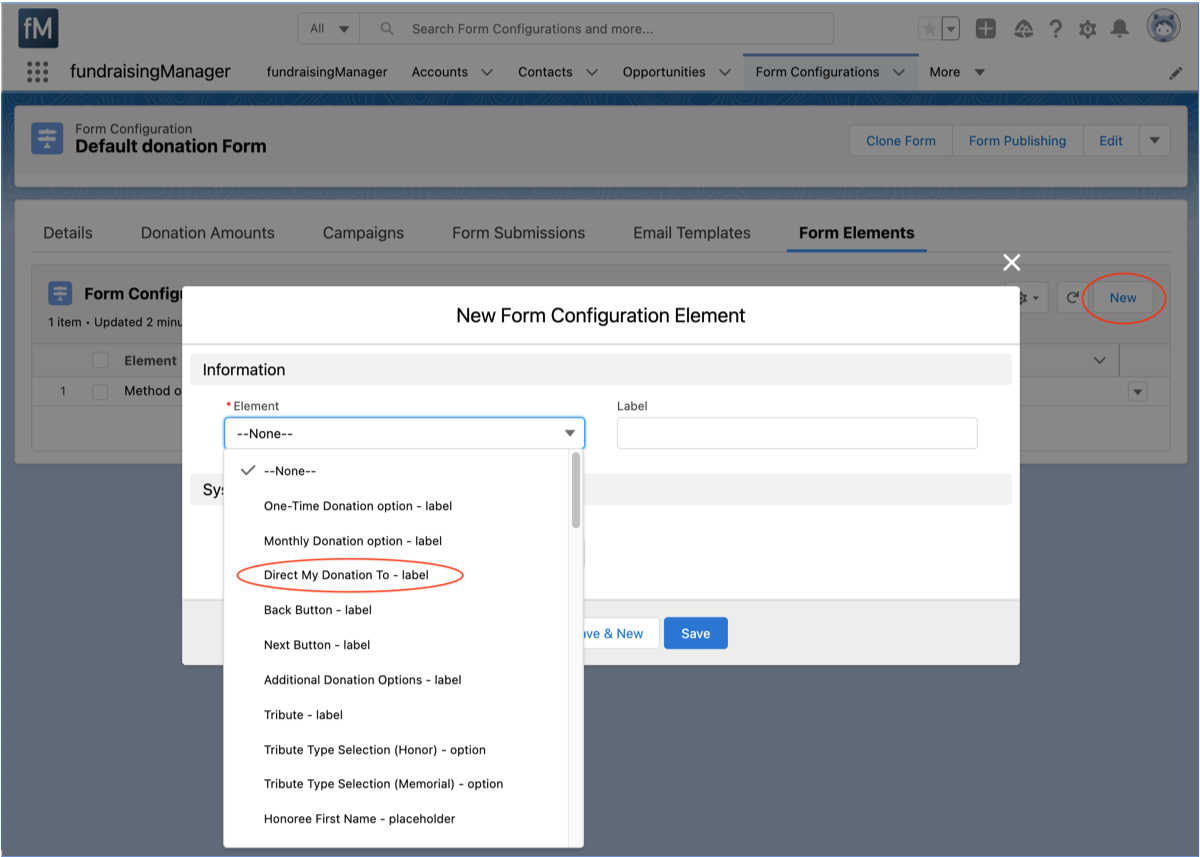
Task: Open the Opportunities navigation tab
Action: (664, 72)
